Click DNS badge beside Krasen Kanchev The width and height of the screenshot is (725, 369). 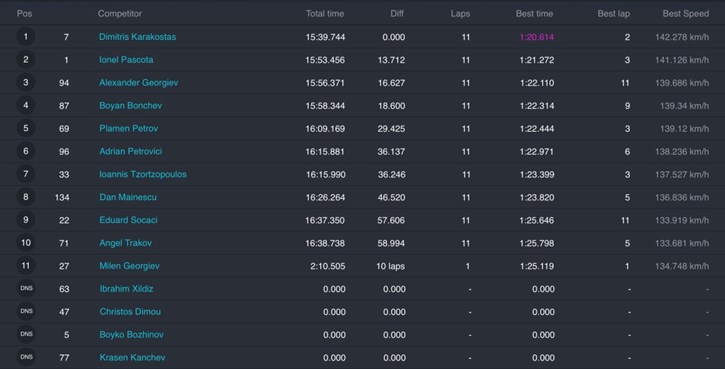click(x=26, y=357)
